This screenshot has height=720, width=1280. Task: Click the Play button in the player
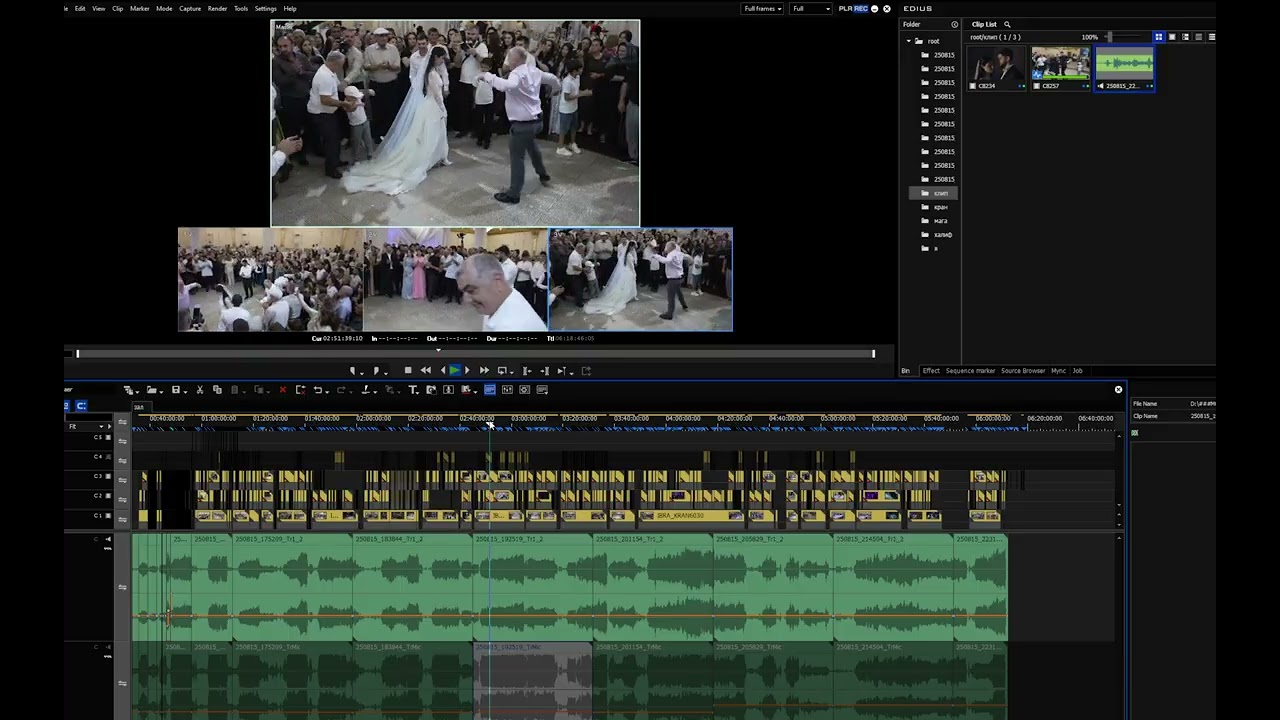455,371
